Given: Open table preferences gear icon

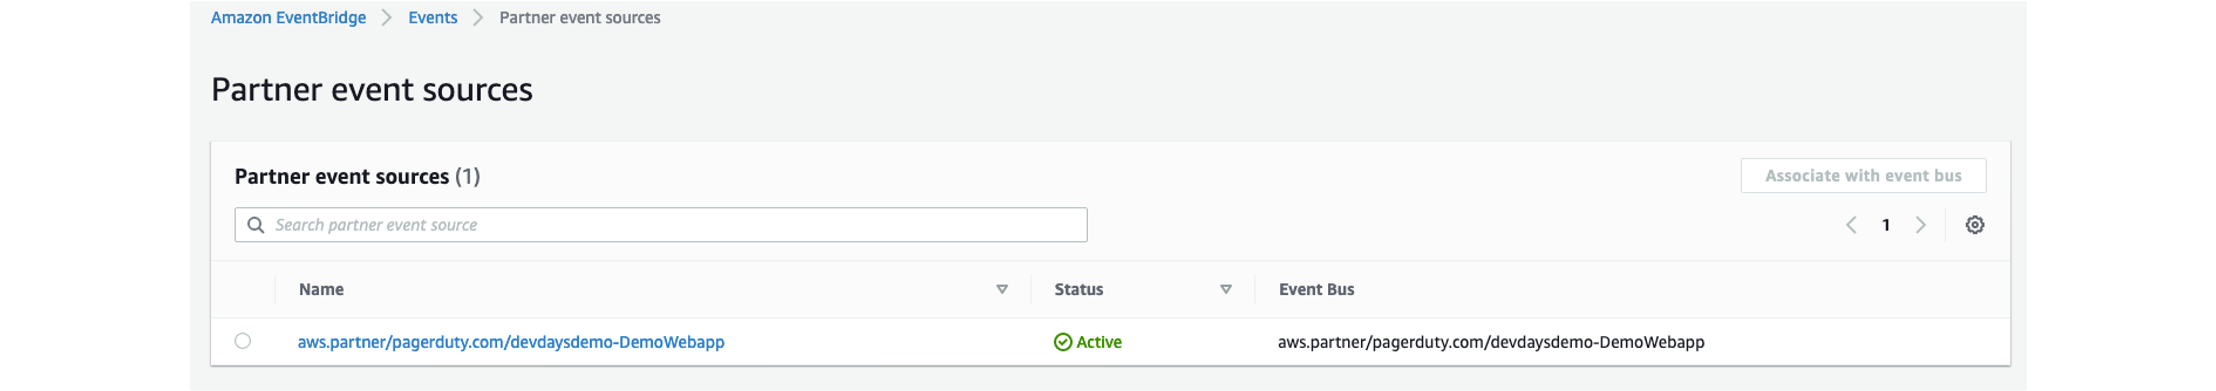Looking at the screenshot, I should [x=1974, y=225].
